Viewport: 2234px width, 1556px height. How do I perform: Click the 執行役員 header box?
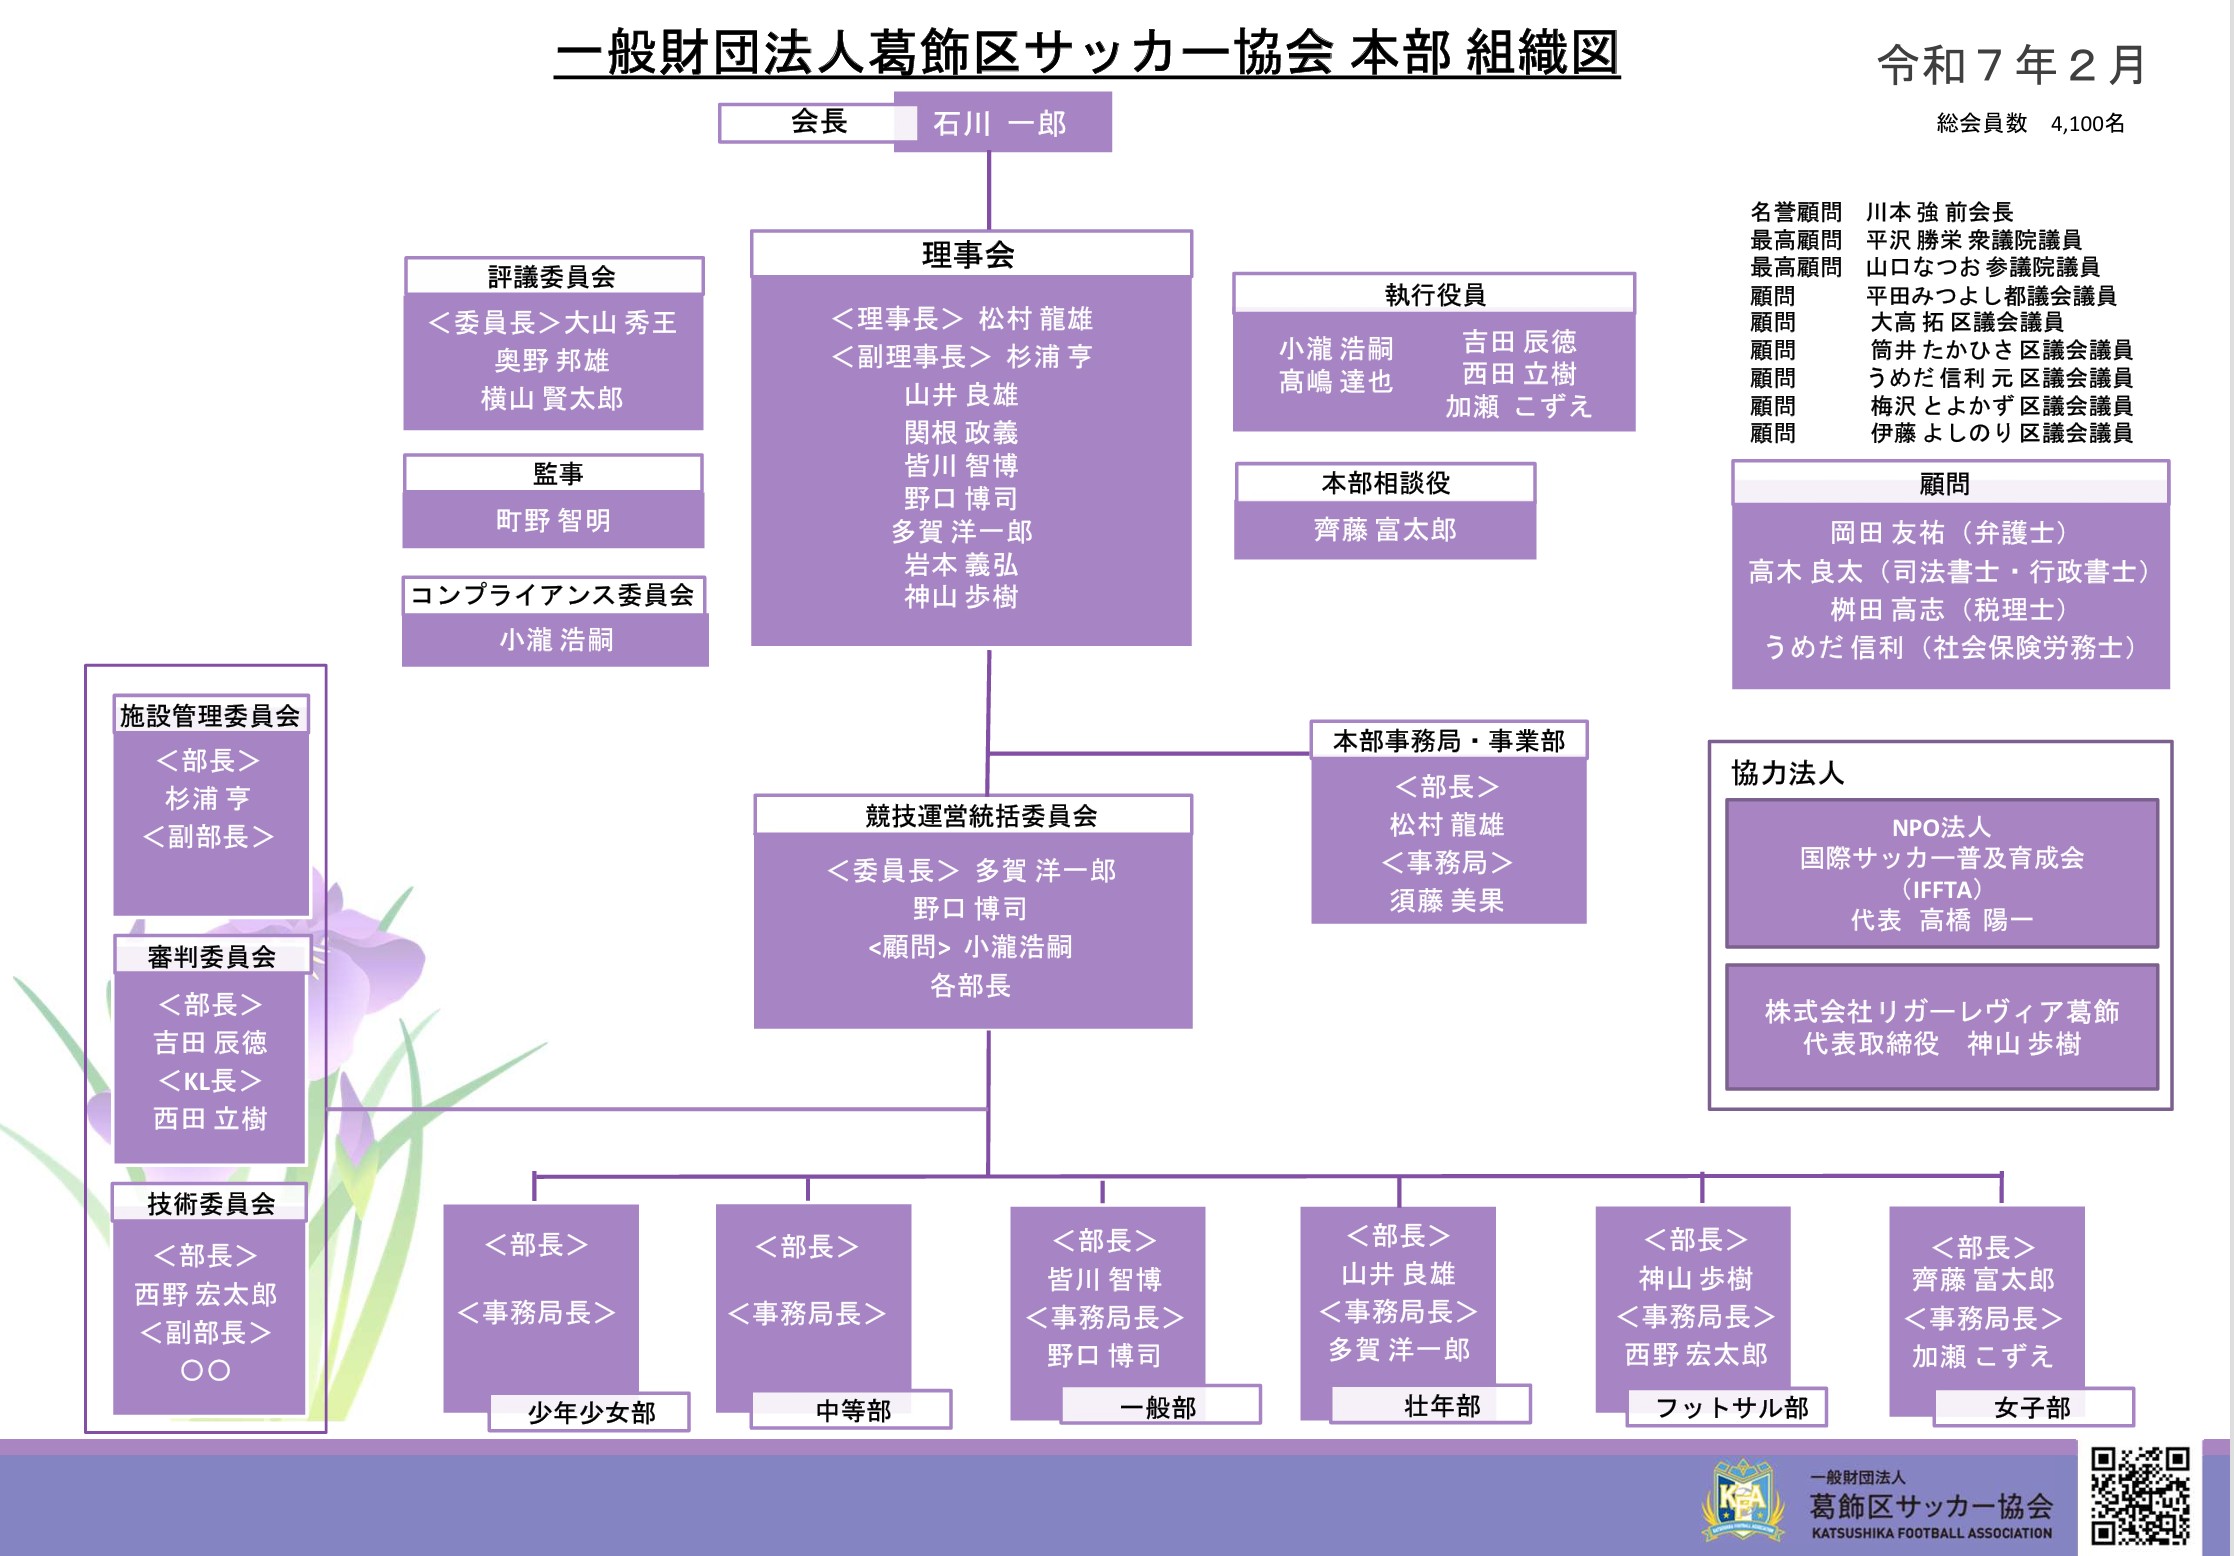coord(1434,294)
